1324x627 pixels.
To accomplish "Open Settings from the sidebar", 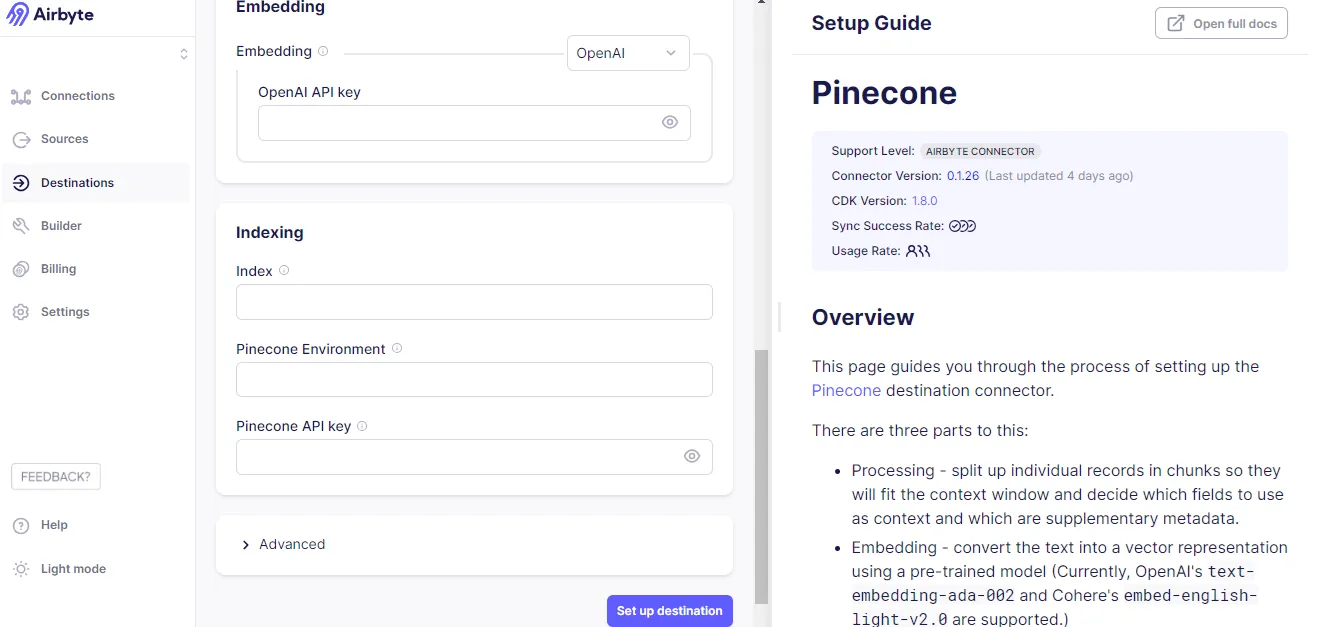I will click(65, 312).
